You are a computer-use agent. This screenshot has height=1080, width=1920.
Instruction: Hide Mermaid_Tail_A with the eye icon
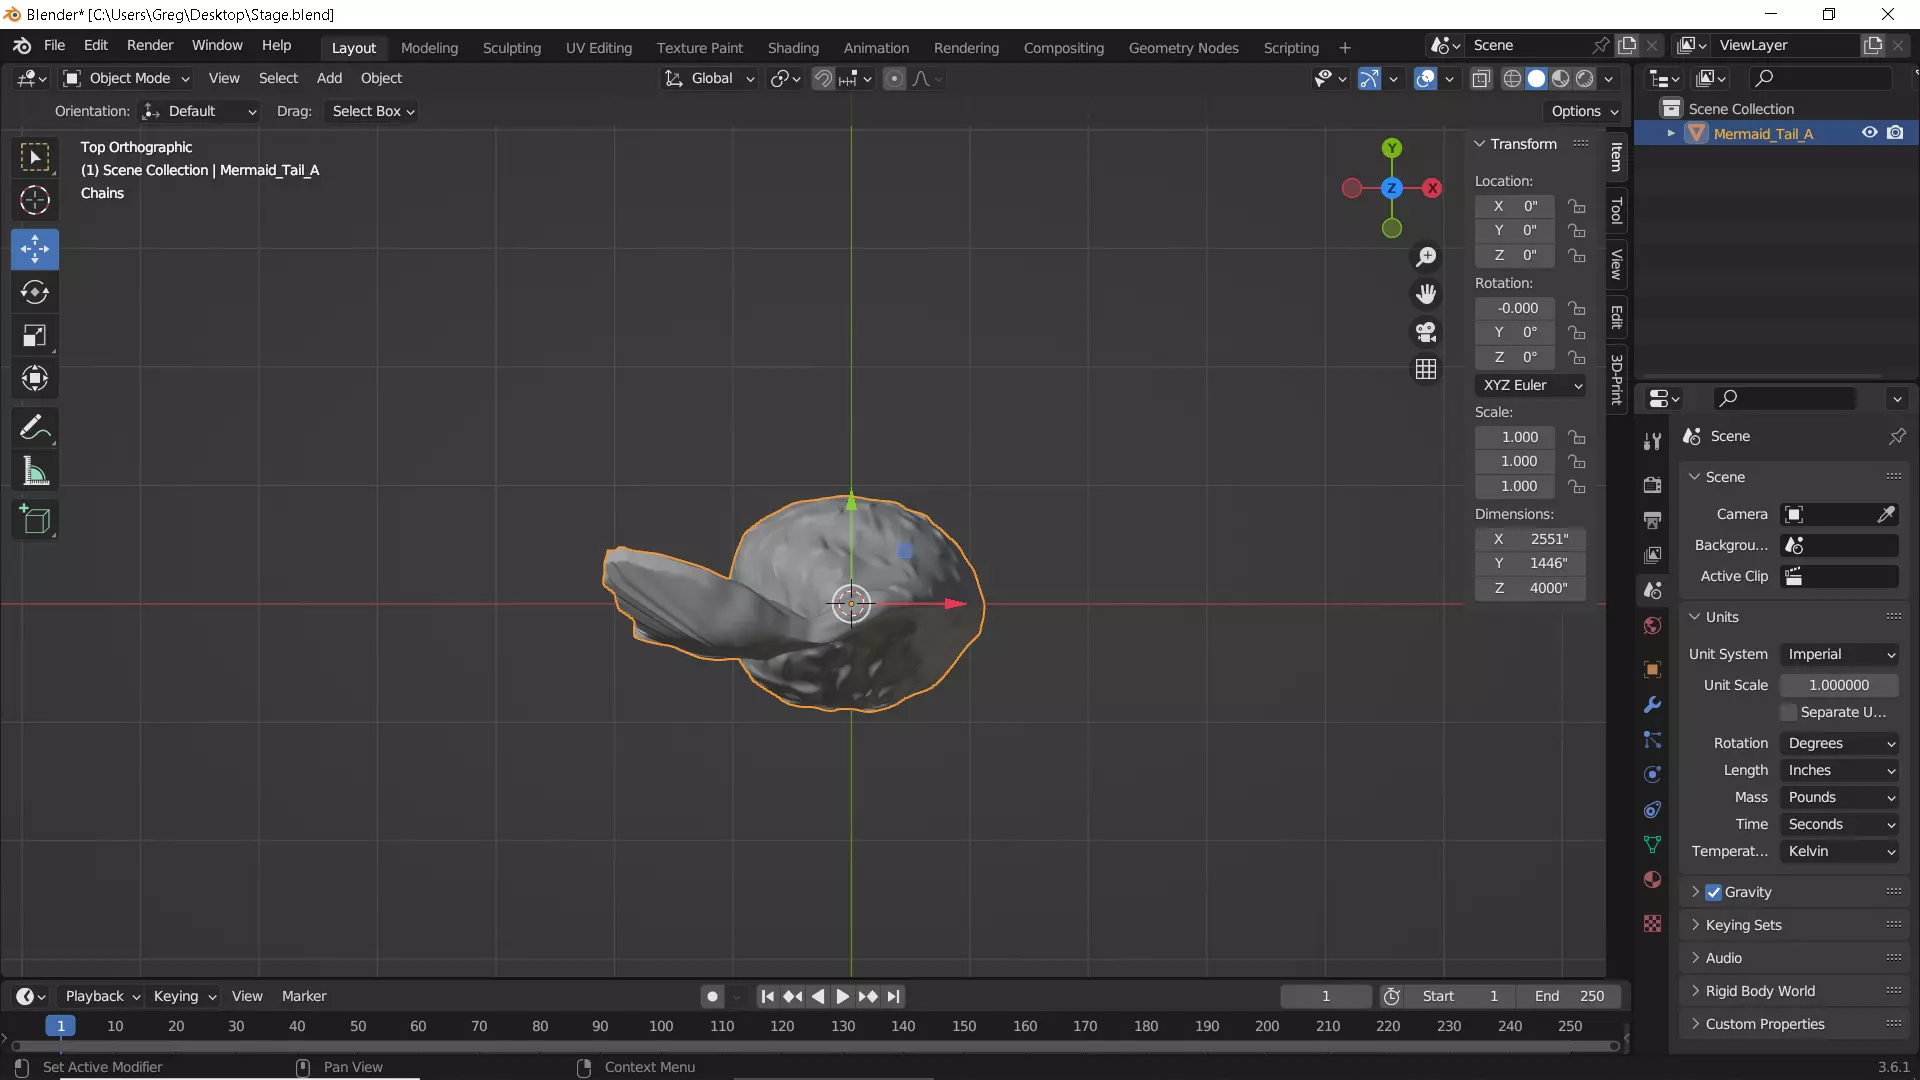click(1869, 133)
